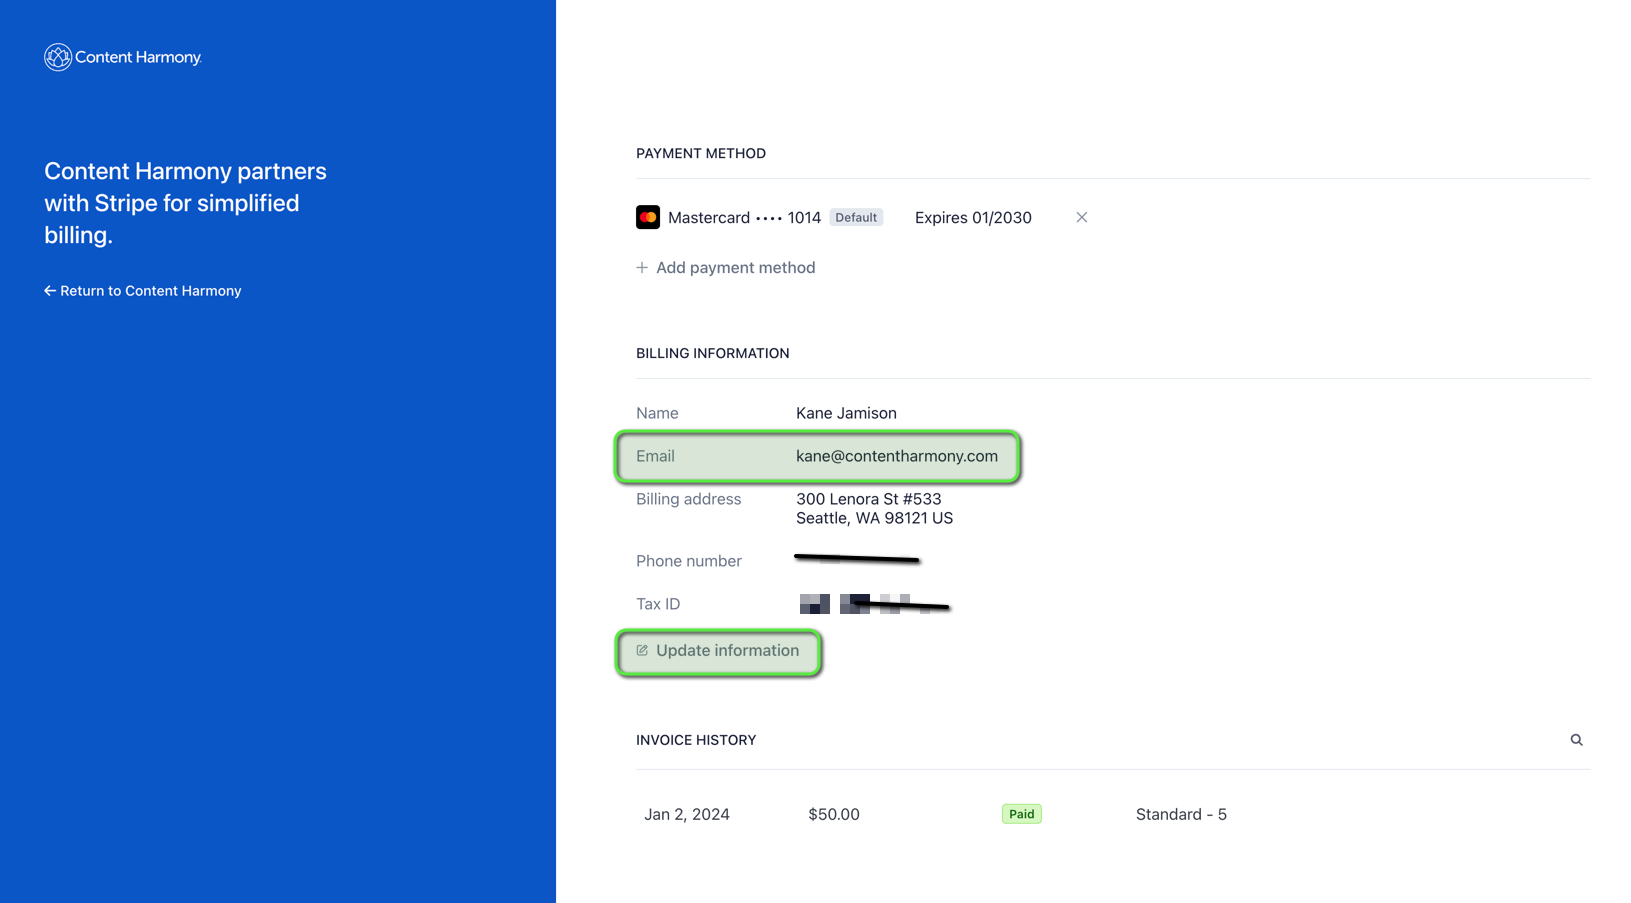Click the Payment Method heading
The image size is (1631, 903).
(x=701, y=153)
